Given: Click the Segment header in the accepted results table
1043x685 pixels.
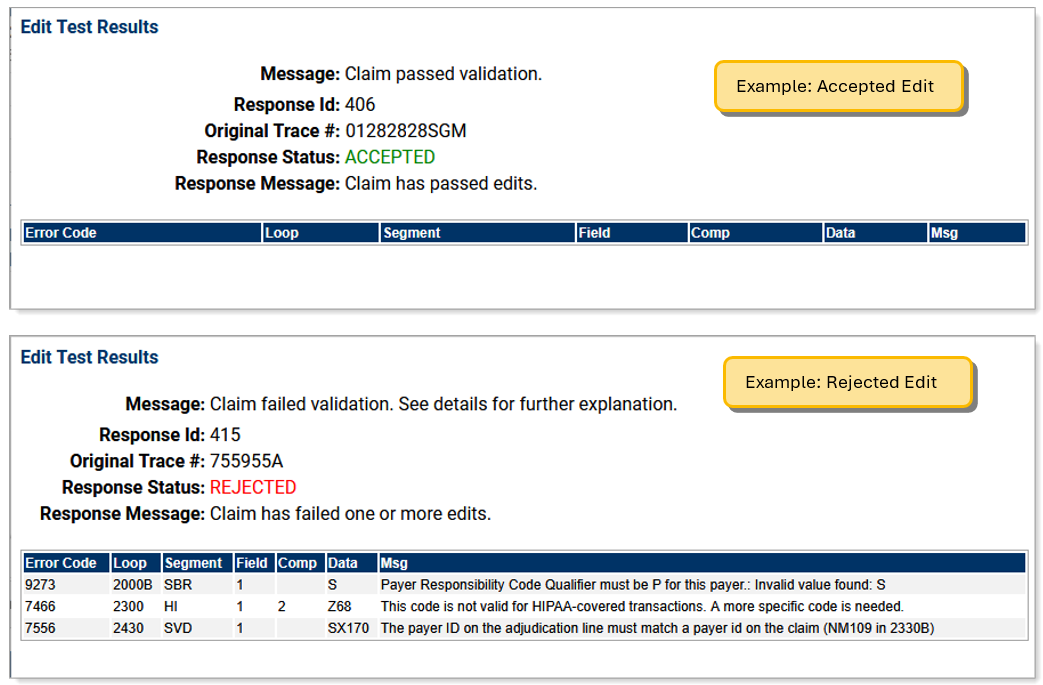Looking at the screenshot, I should [412, 233].
